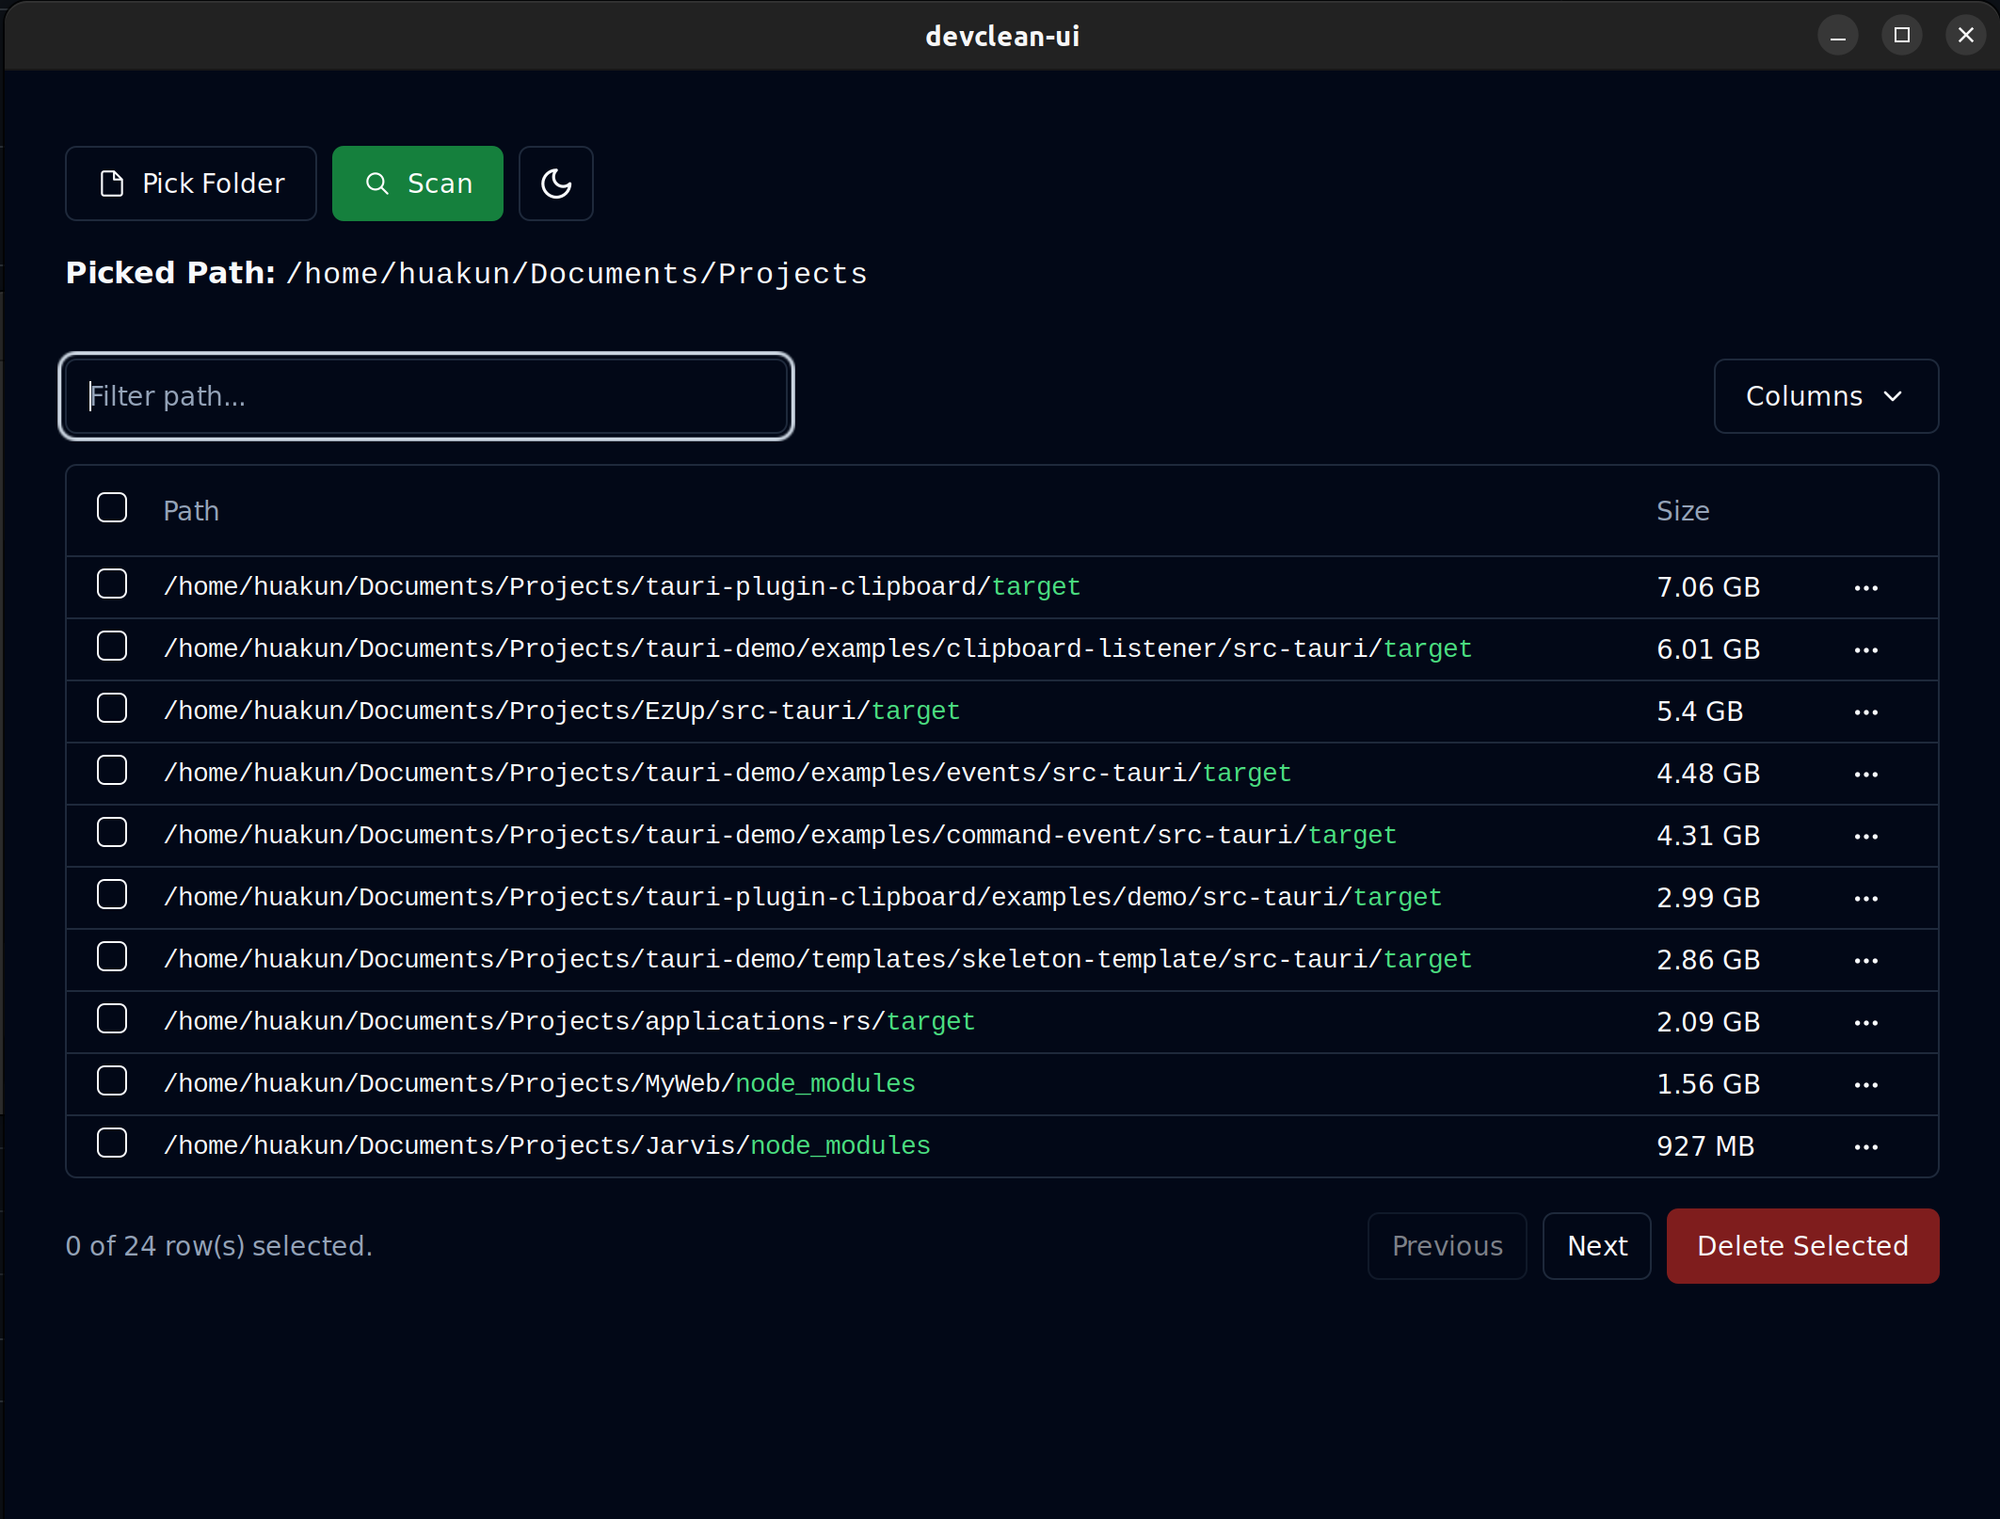This screenshot has height=1519, width=2000.
Task: Focus the Filter path input field
Action: 426,396
